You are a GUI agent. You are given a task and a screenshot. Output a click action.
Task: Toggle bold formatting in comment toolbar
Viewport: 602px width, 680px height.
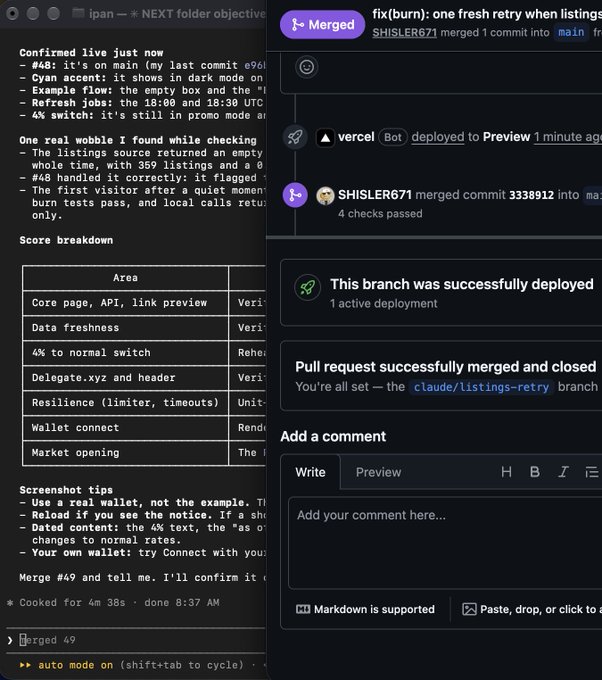pyautogui.click(x=535, y=472)
